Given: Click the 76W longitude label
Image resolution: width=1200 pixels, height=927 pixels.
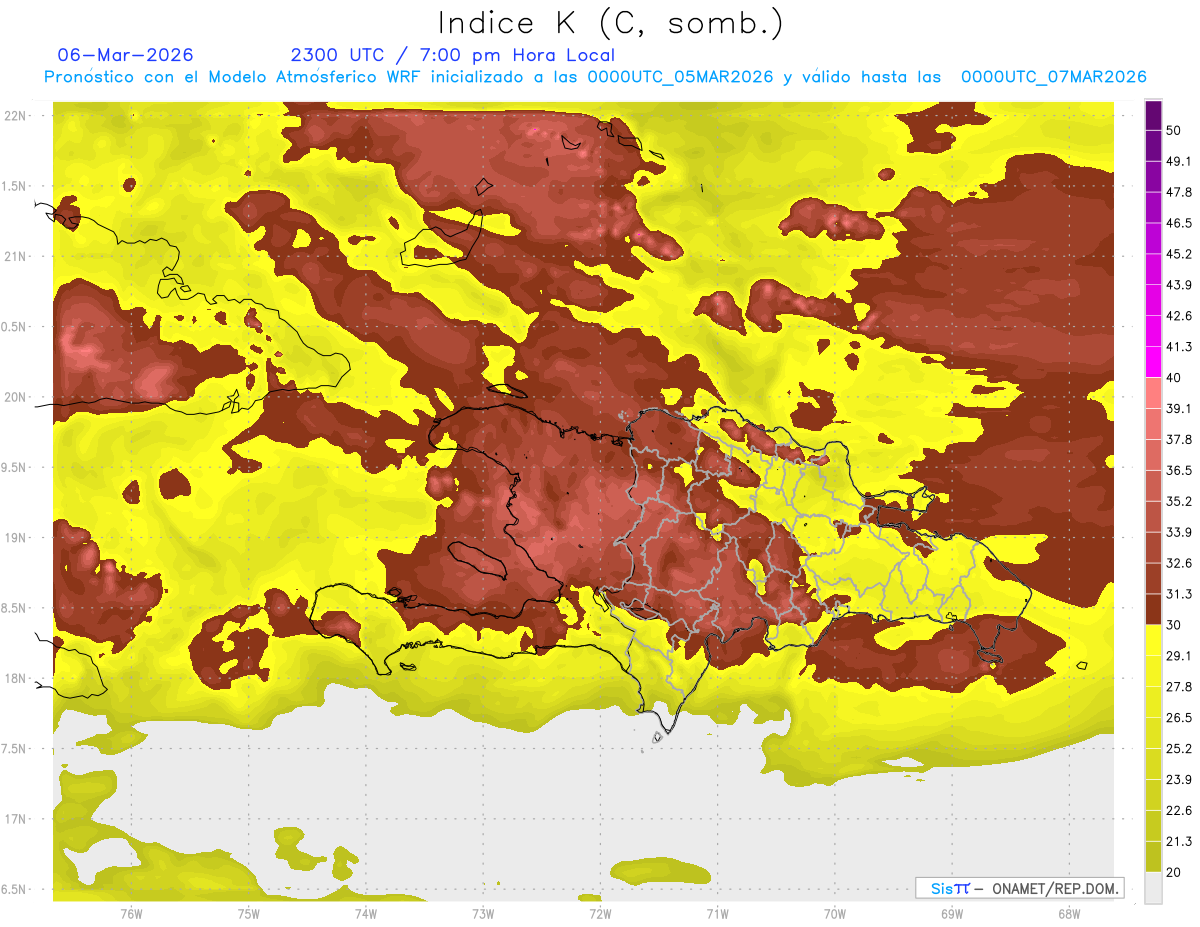Looking at the screenshot, I should pos(131,914).
